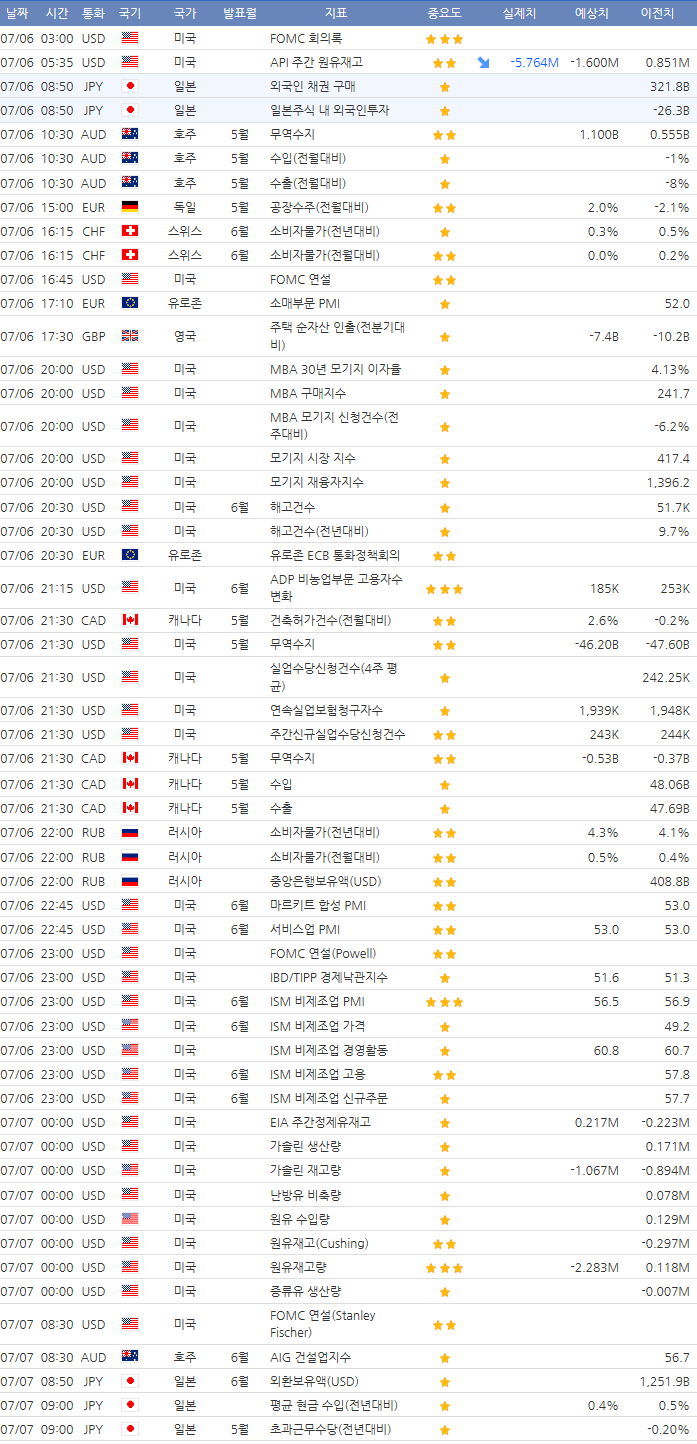Image resolution: width=697 pixels, height=1444 pixels.
Task: Click the blue down arrow beside API 주간 원유재고
Action: coord(484,62)
